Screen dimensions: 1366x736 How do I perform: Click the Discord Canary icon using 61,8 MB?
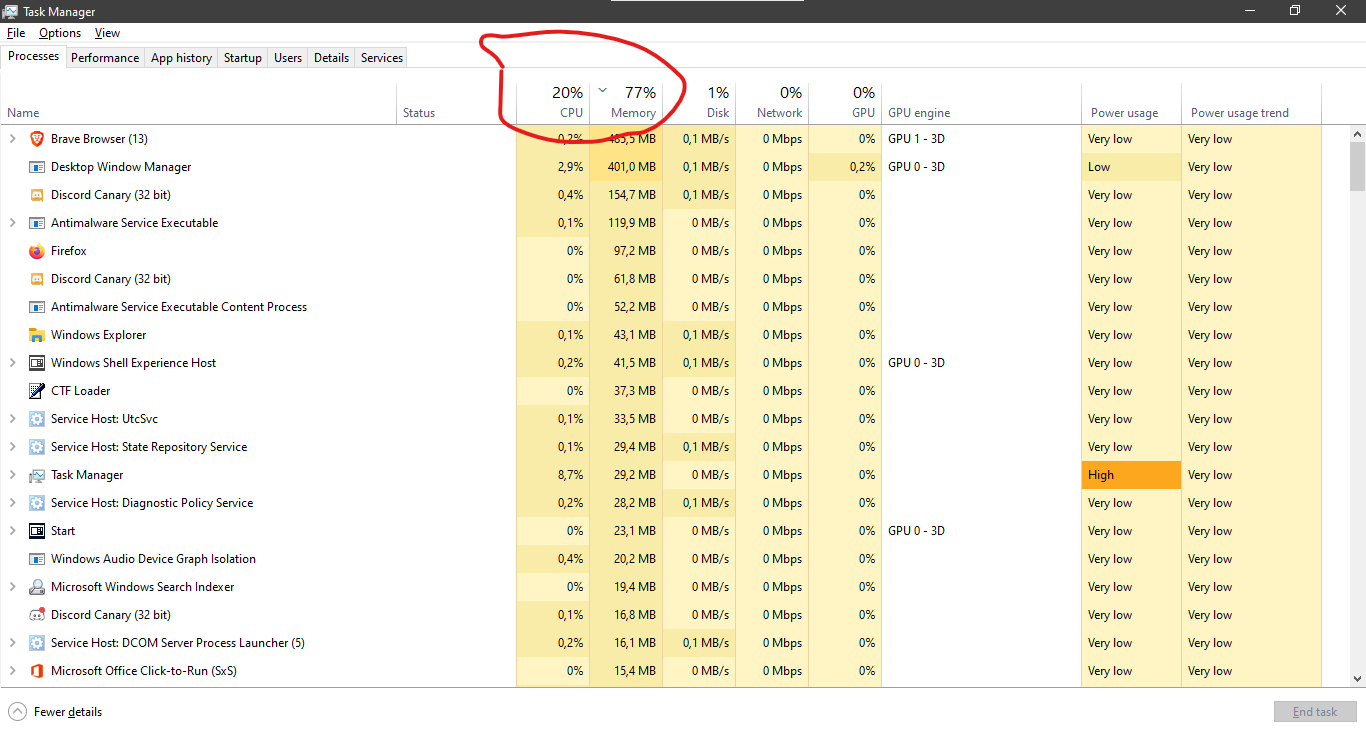click(x=37, y=279)
